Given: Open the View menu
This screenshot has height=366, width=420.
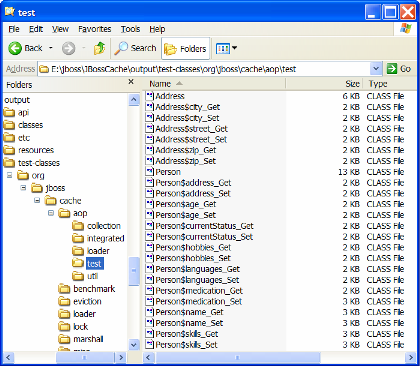Looking at the screenshot, I should point(60,29).
